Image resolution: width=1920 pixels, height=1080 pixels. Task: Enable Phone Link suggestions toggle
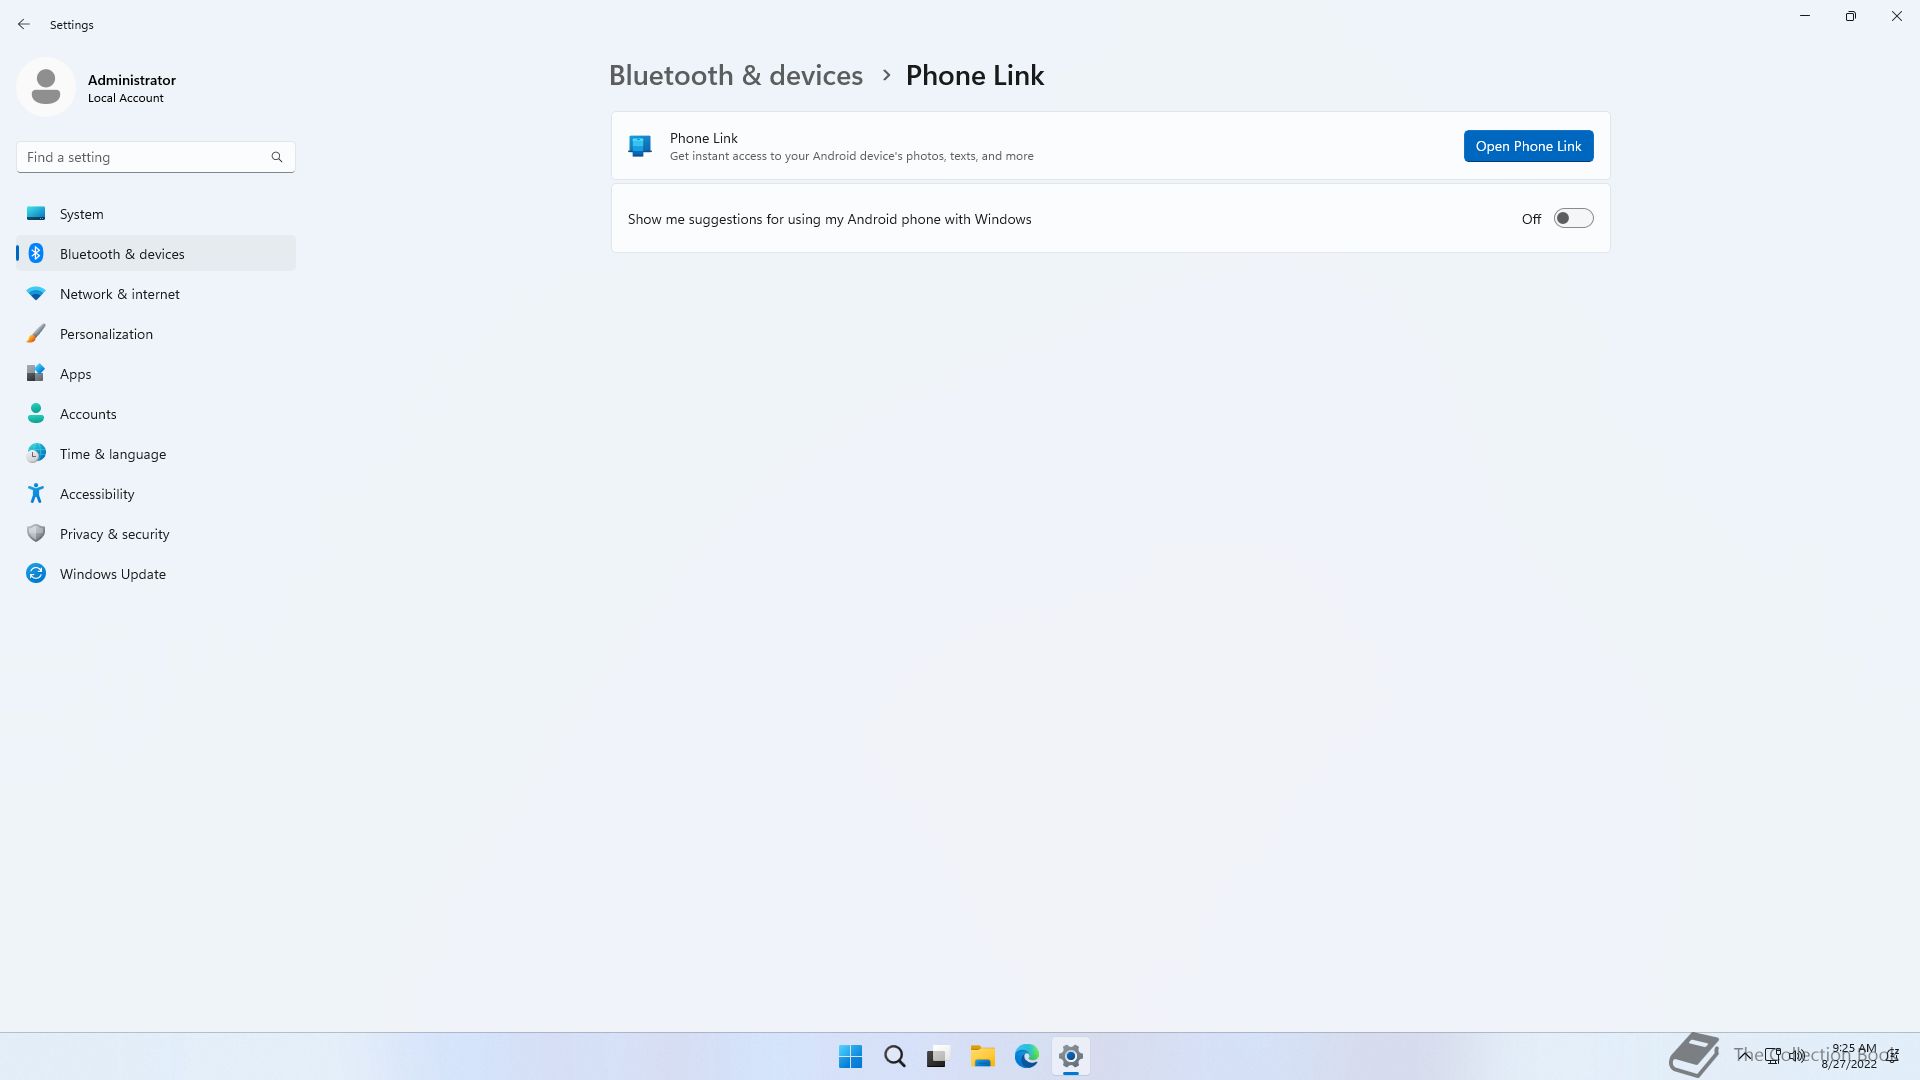[1573, 218]
